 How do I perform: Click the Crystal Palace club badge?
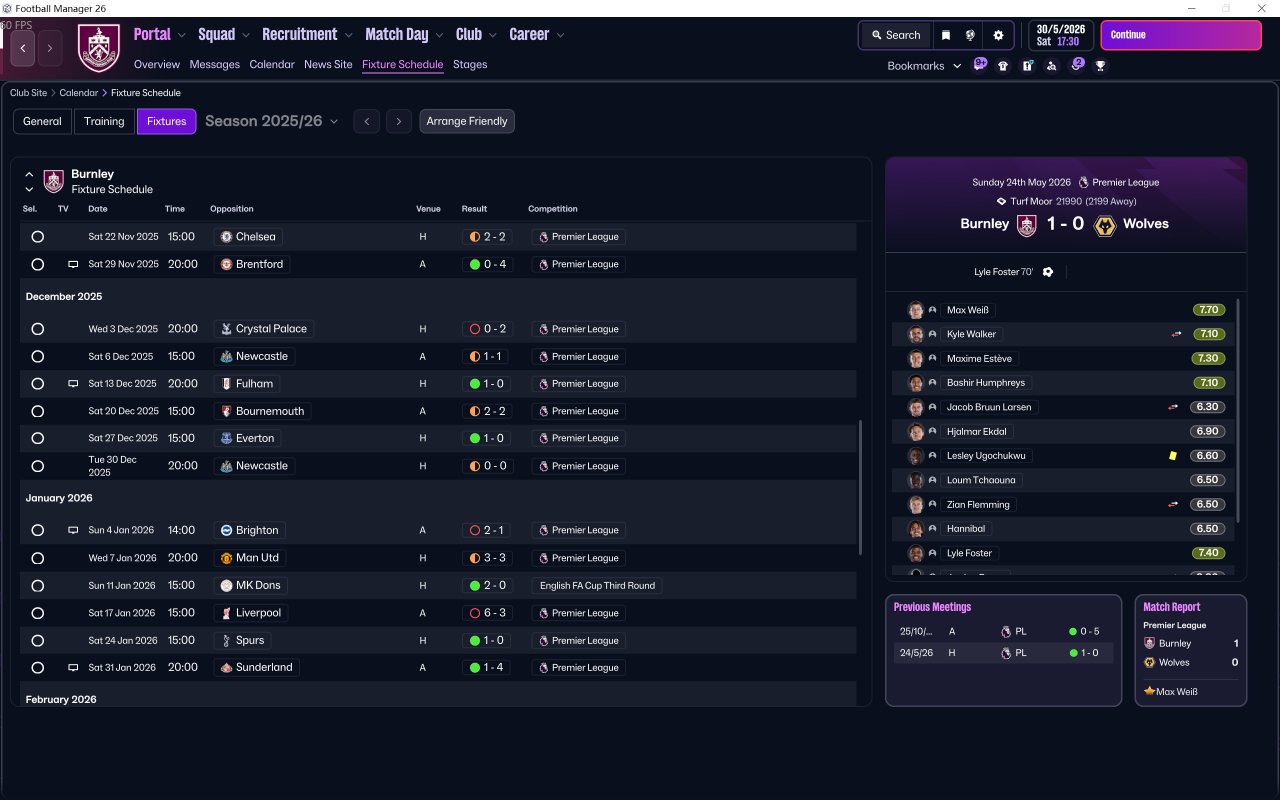coord(226,329)
